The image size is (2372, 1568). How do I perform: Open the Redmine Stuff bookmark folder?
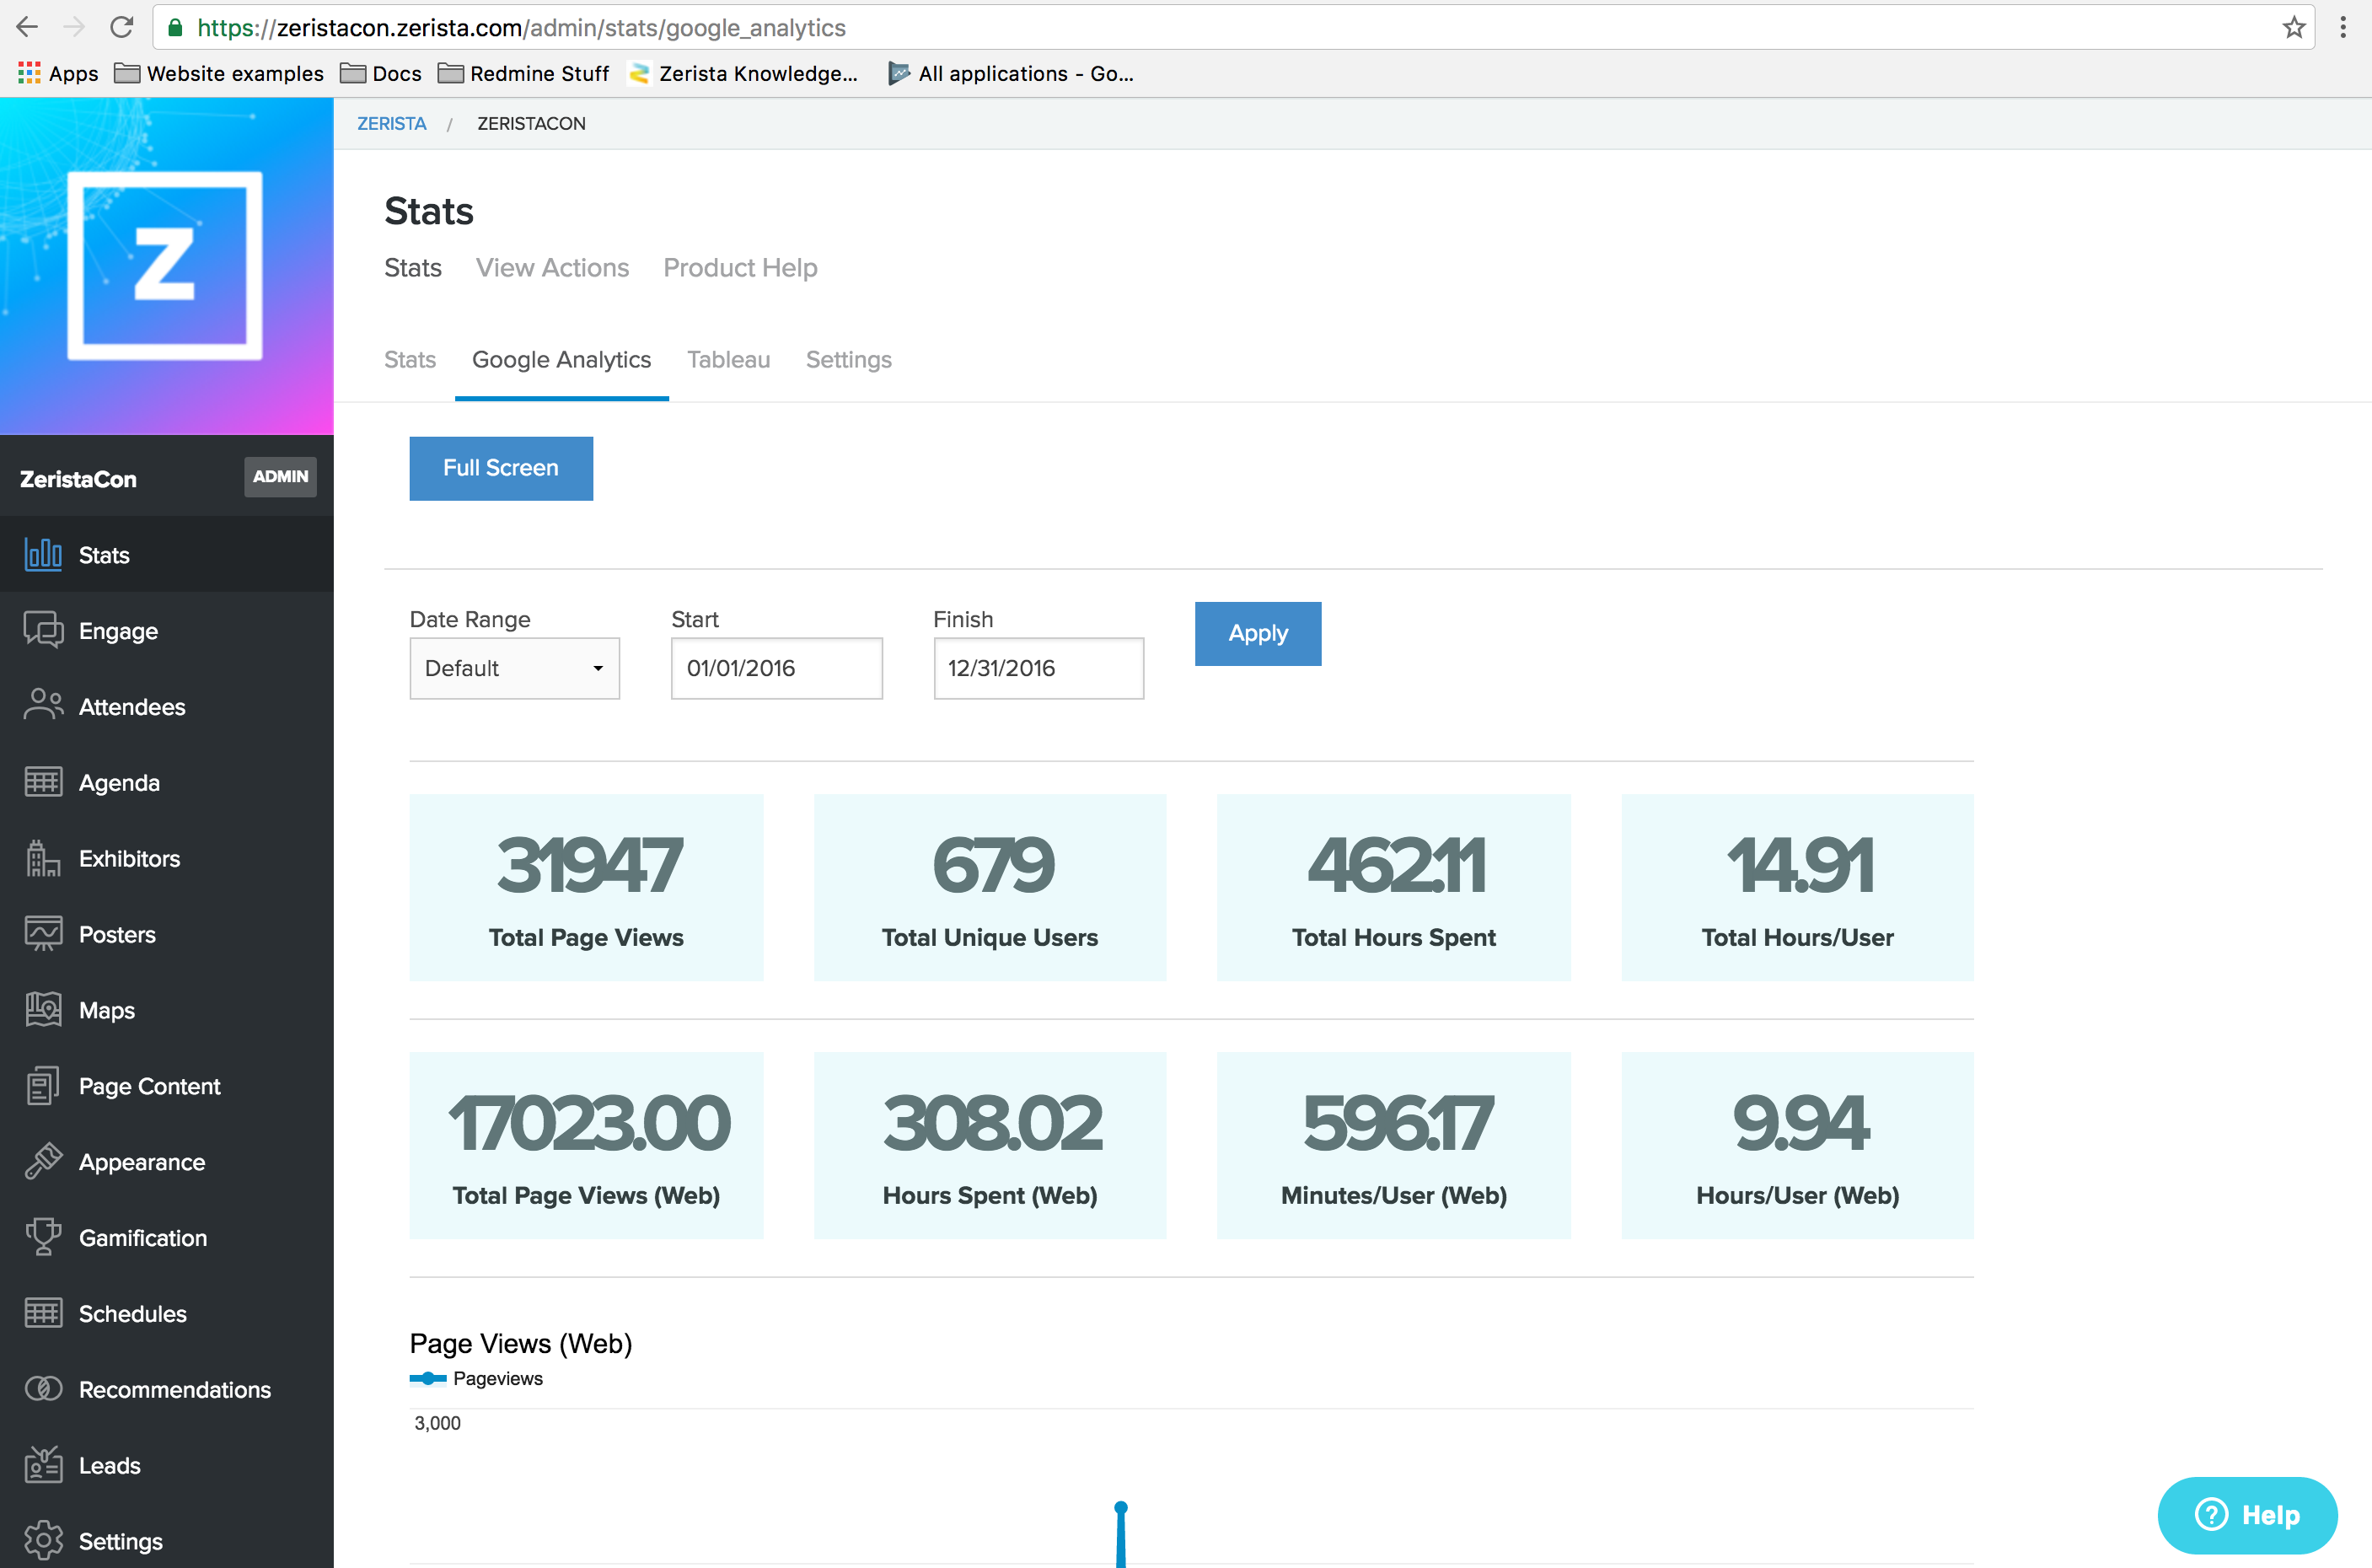pyautogui.click(x=523, y=73)
